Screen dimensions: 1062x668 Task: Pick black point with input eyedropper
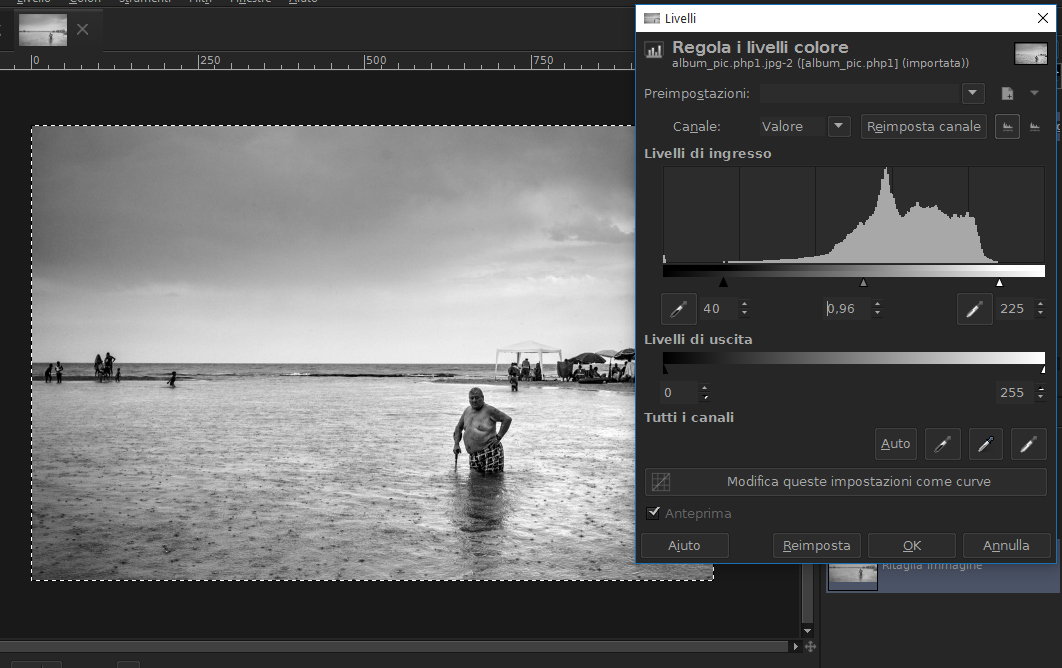[679, 309]
